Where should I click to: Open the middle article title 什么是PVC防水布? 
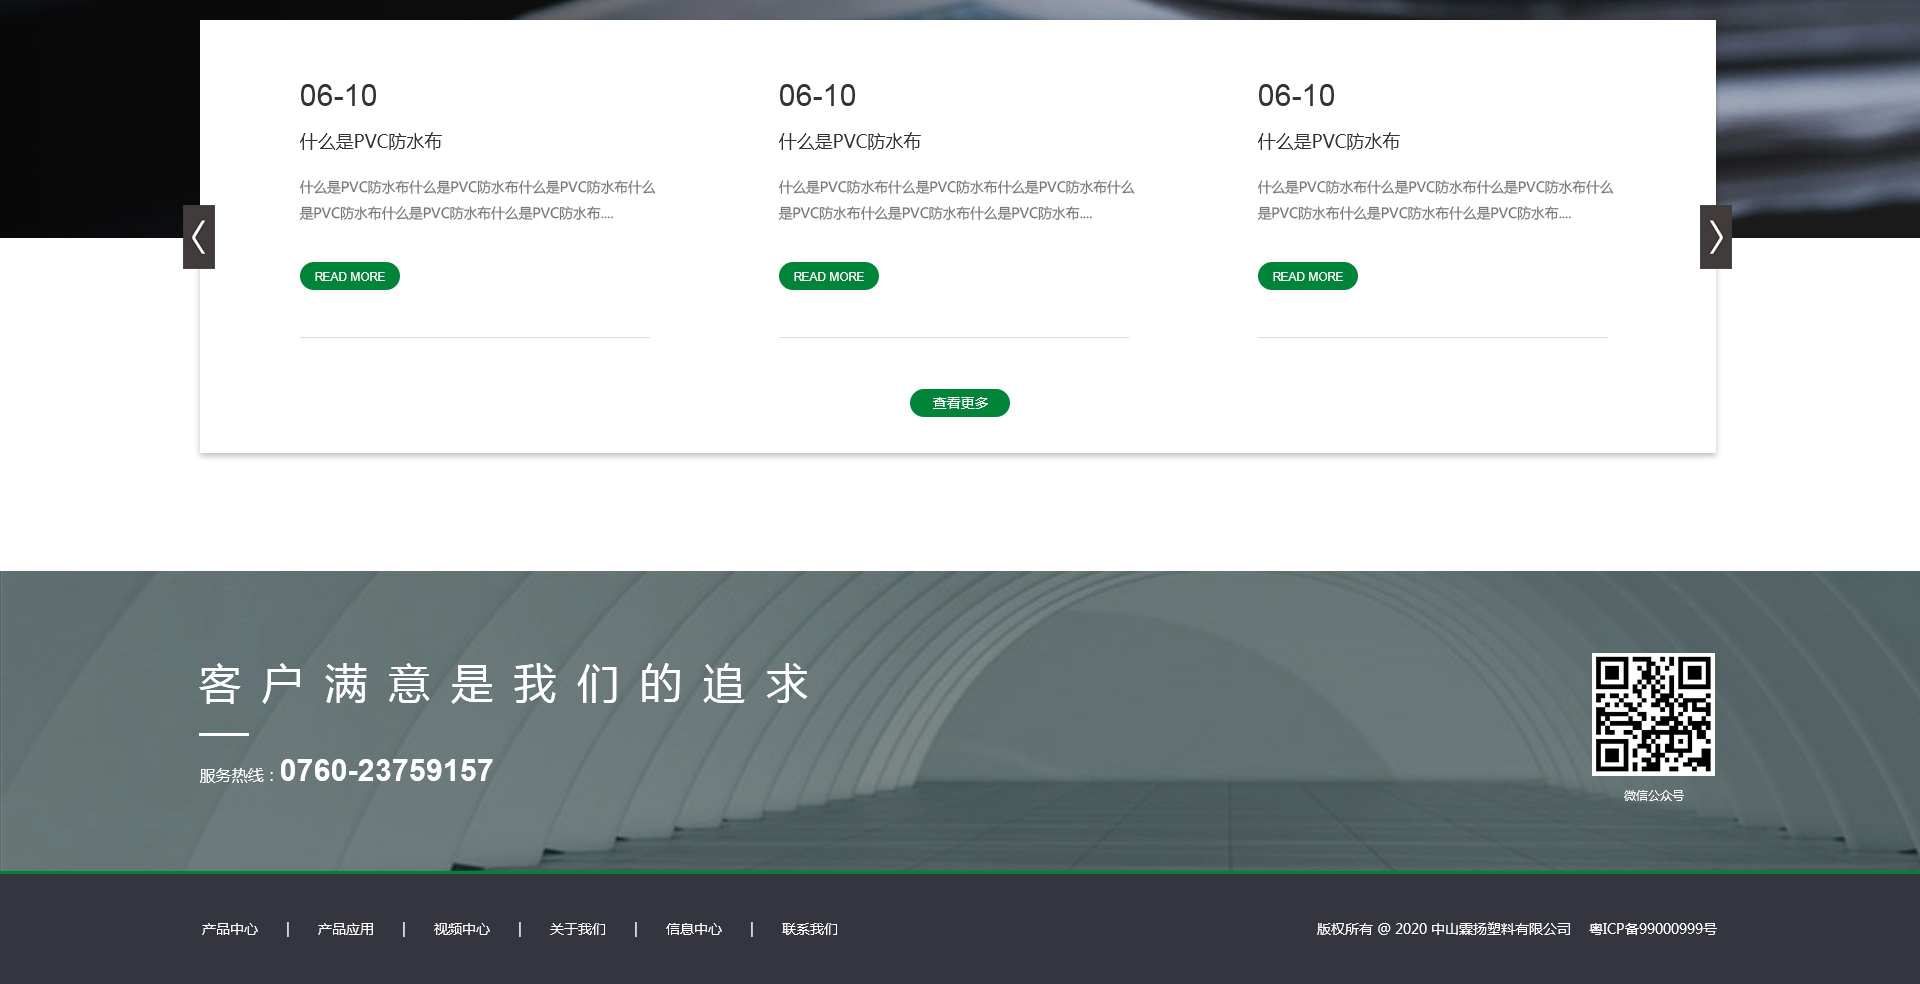click(x=849, y=142)
